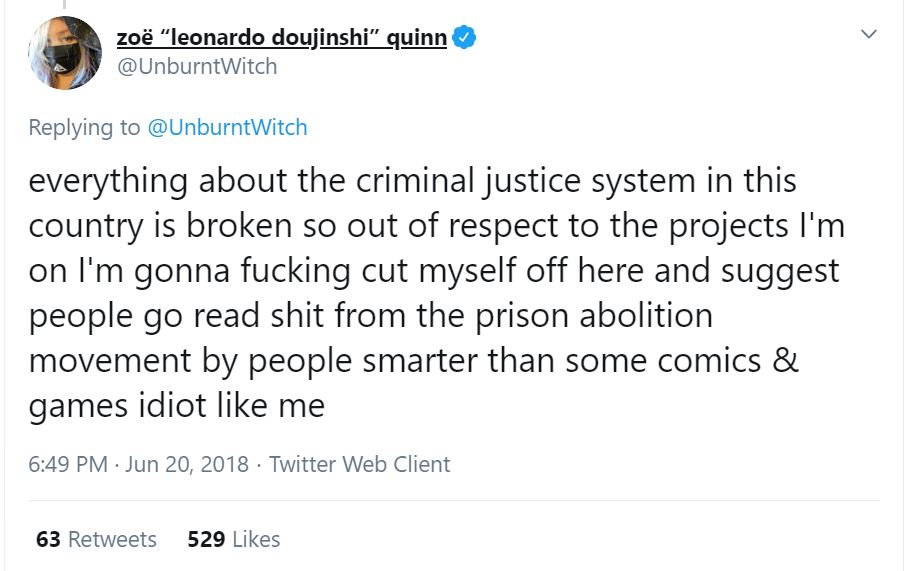Image resolution: width=913 pixels, height=571 pixels.
Task: Click the closing words "games idiot like me"
Action: [x=177, y=406]
